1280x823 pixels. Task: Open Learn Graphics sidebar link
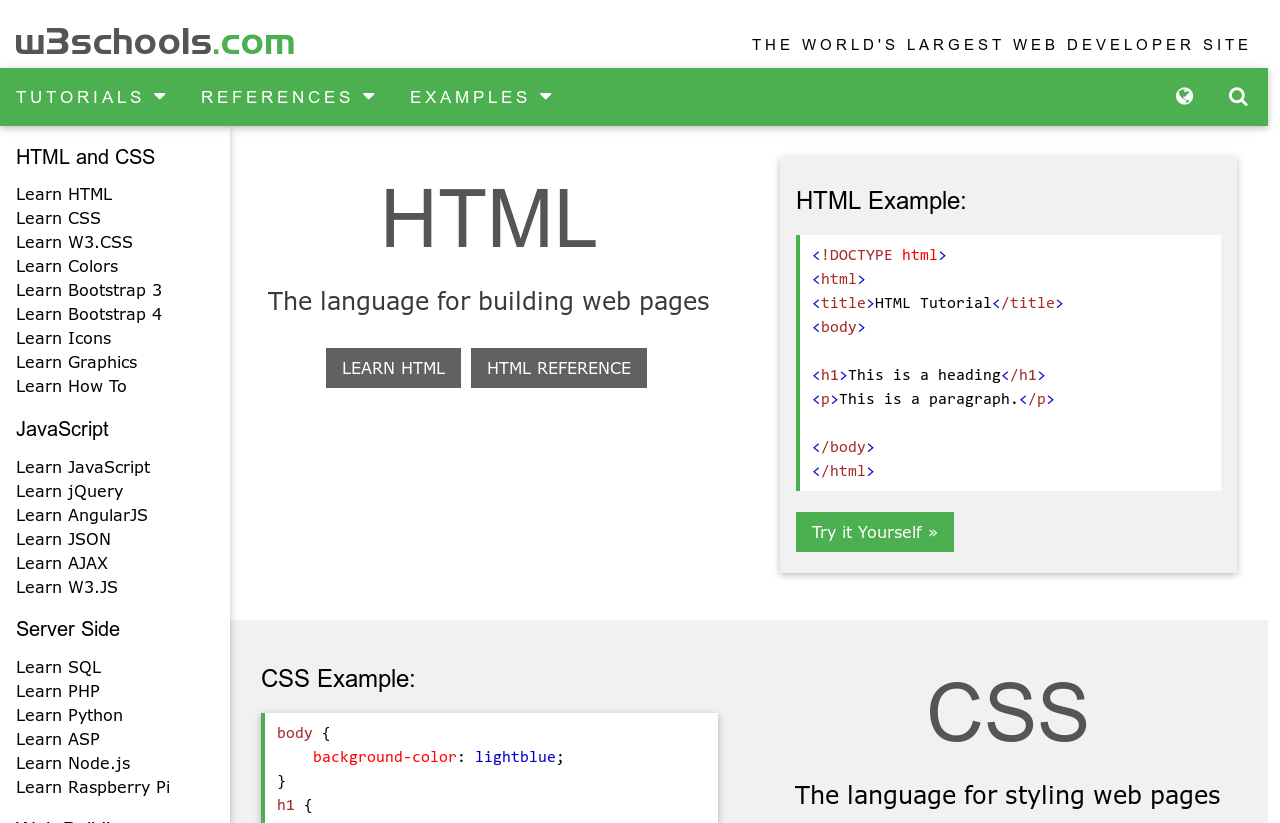tap(77, 362)
